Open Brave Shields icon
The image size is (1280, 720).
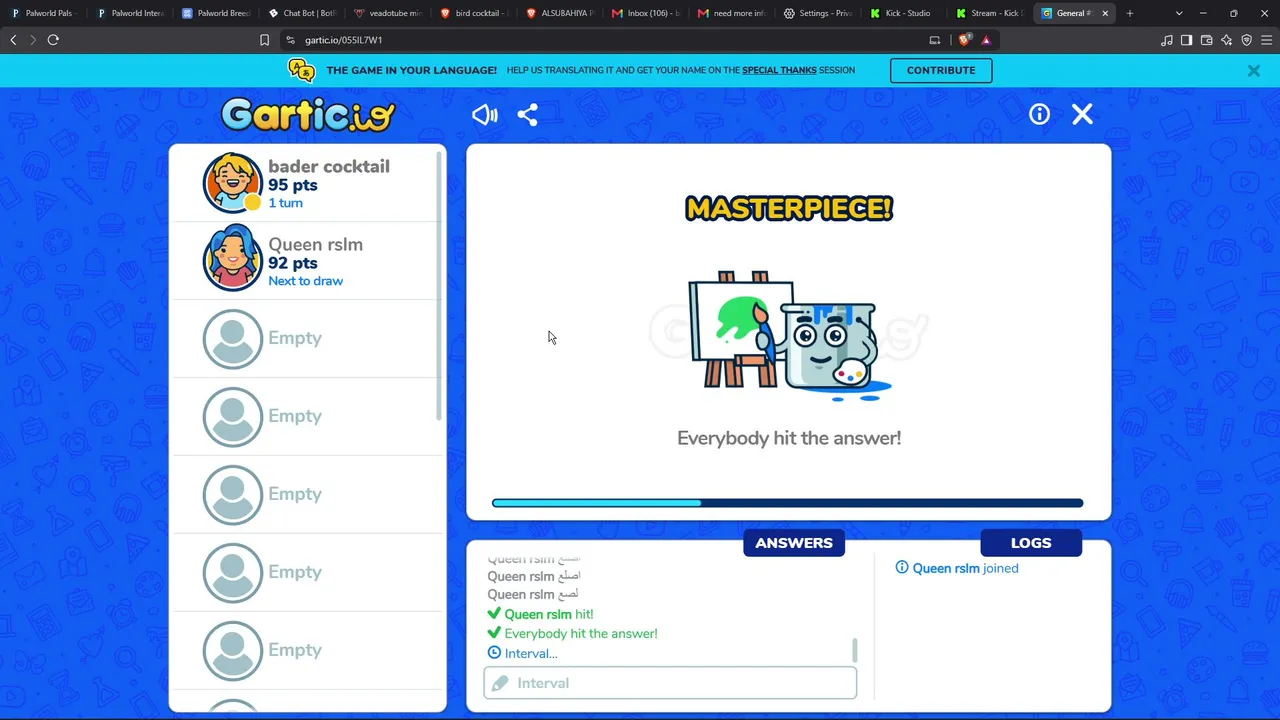[x=964, y=40]
